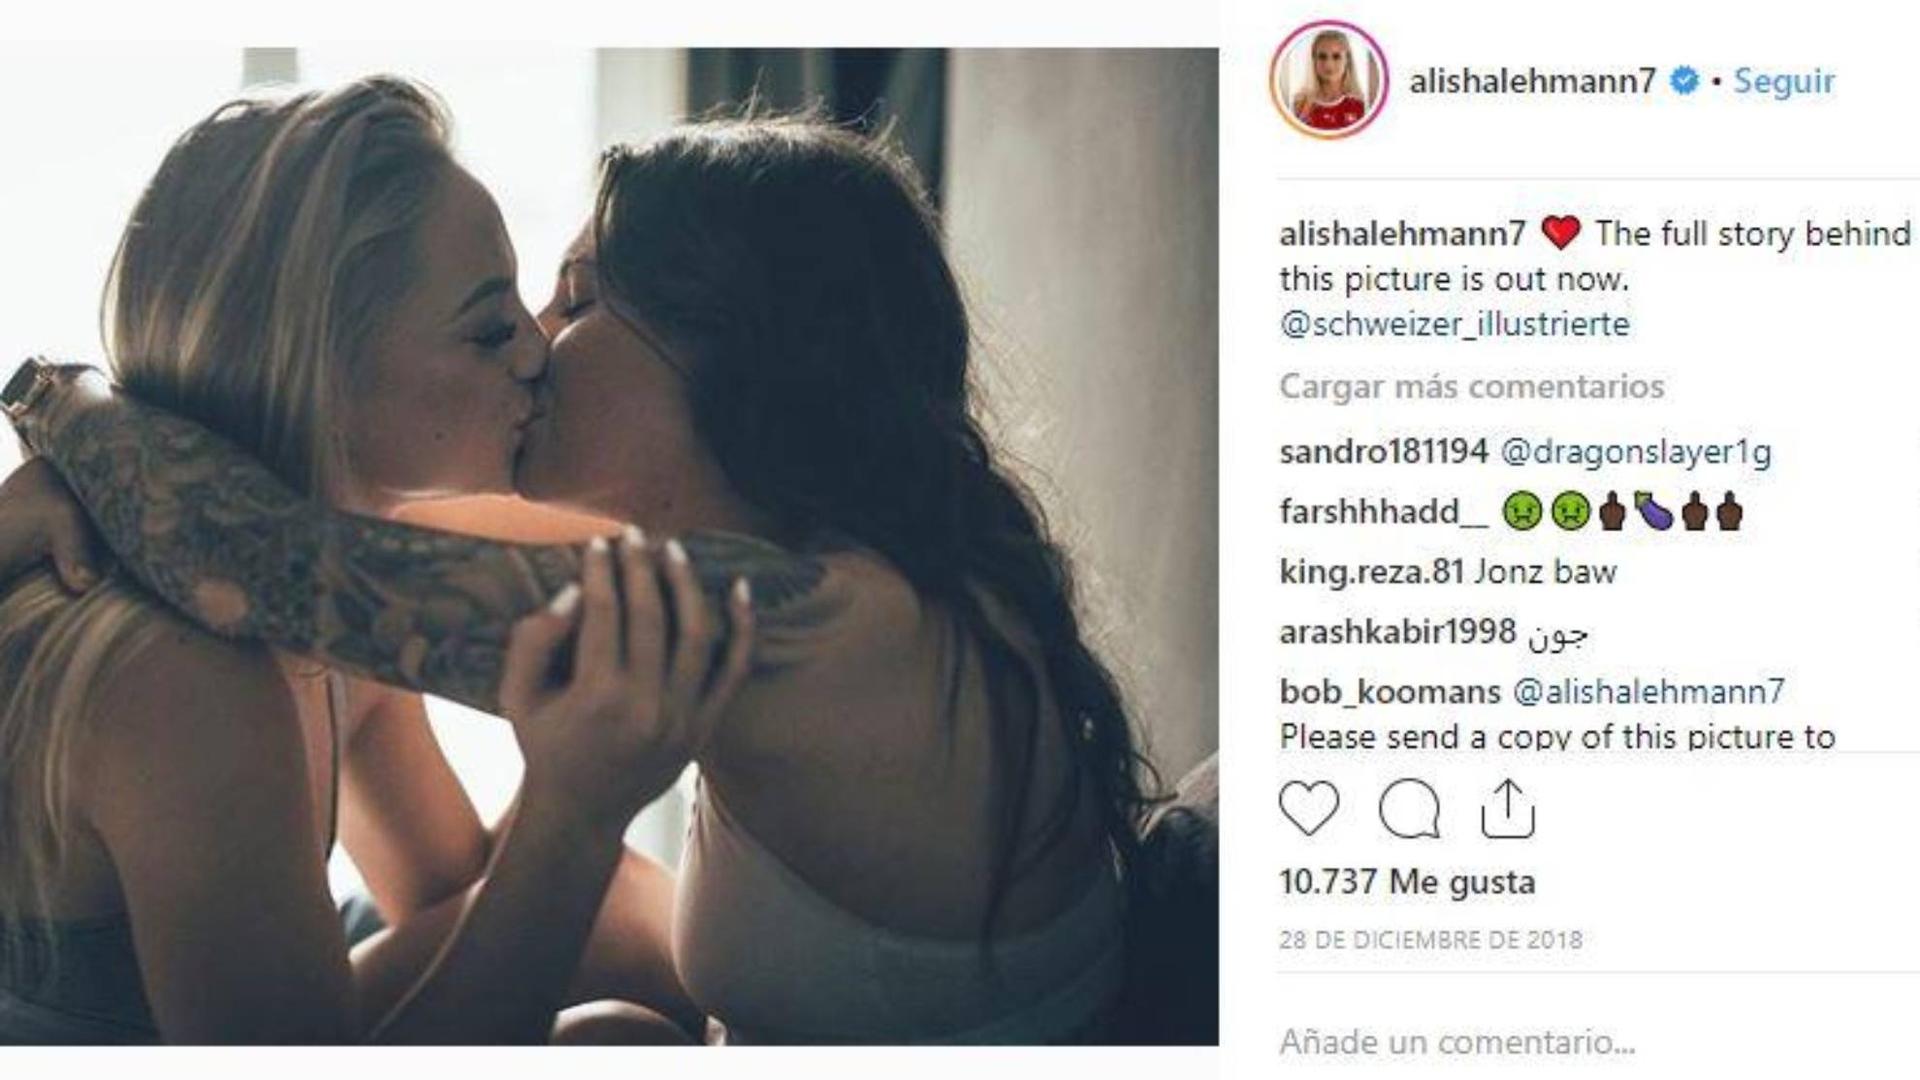Open commenter king.reza.81's profile
Viewport: 1920px width, 1080px height.
[1371, 572]
